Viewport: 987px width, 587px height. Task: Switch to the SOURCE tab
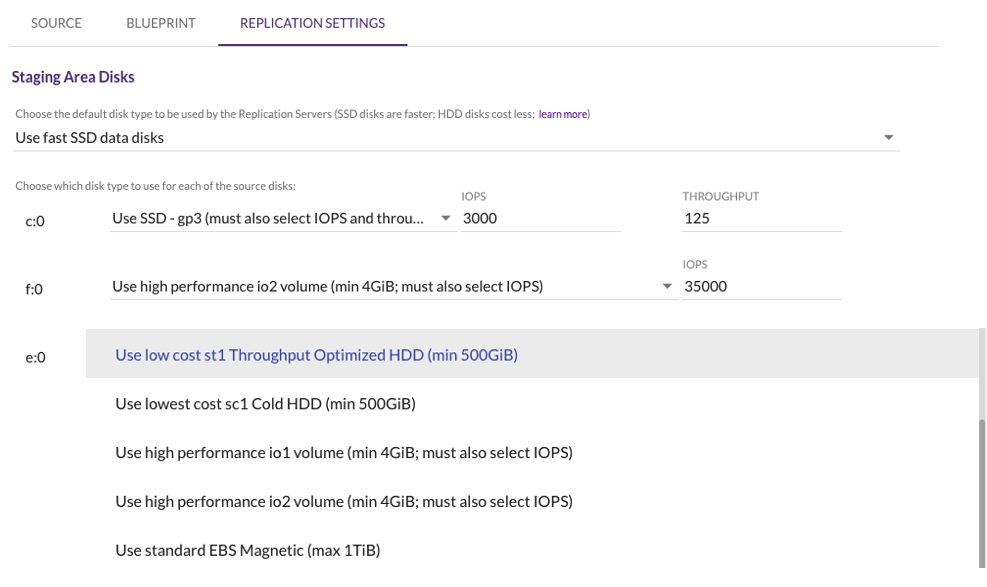tap(56, 23)
